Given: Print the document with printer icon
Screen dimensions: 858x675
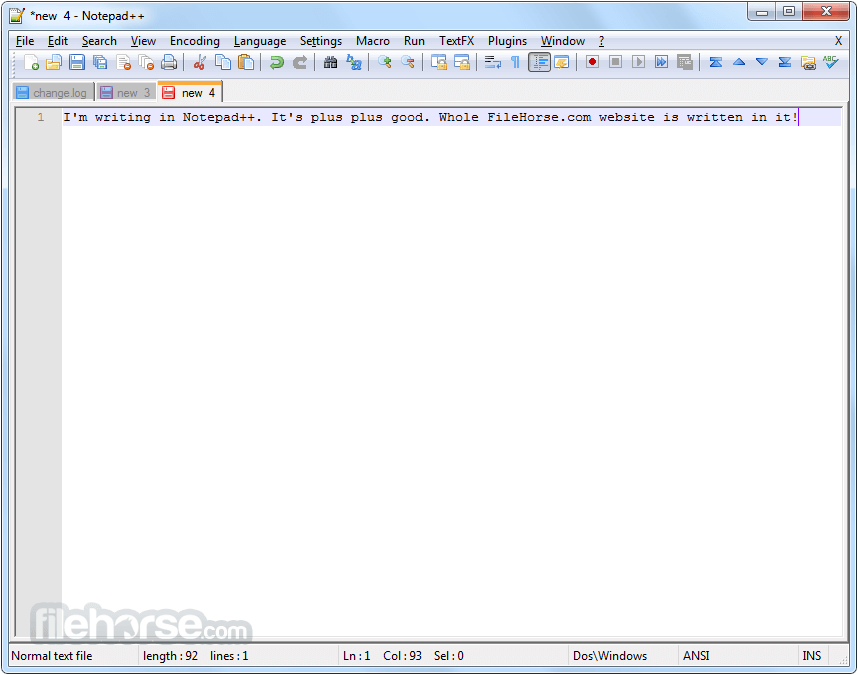Looking at the screenshot, I should (169, 62).
